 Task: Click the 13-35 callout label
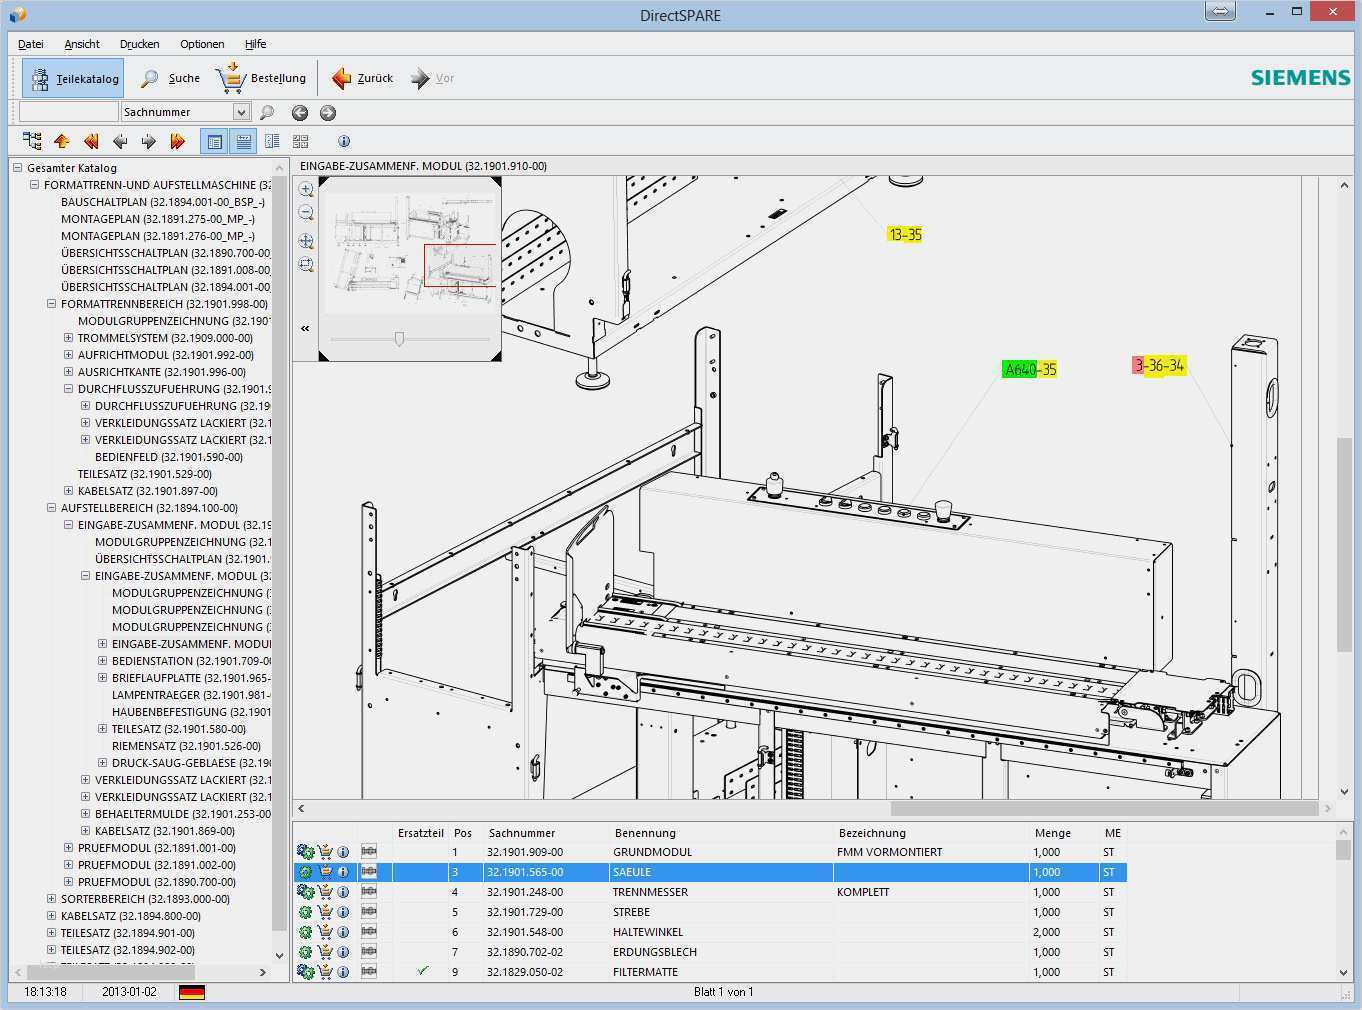tap(905, 234)
